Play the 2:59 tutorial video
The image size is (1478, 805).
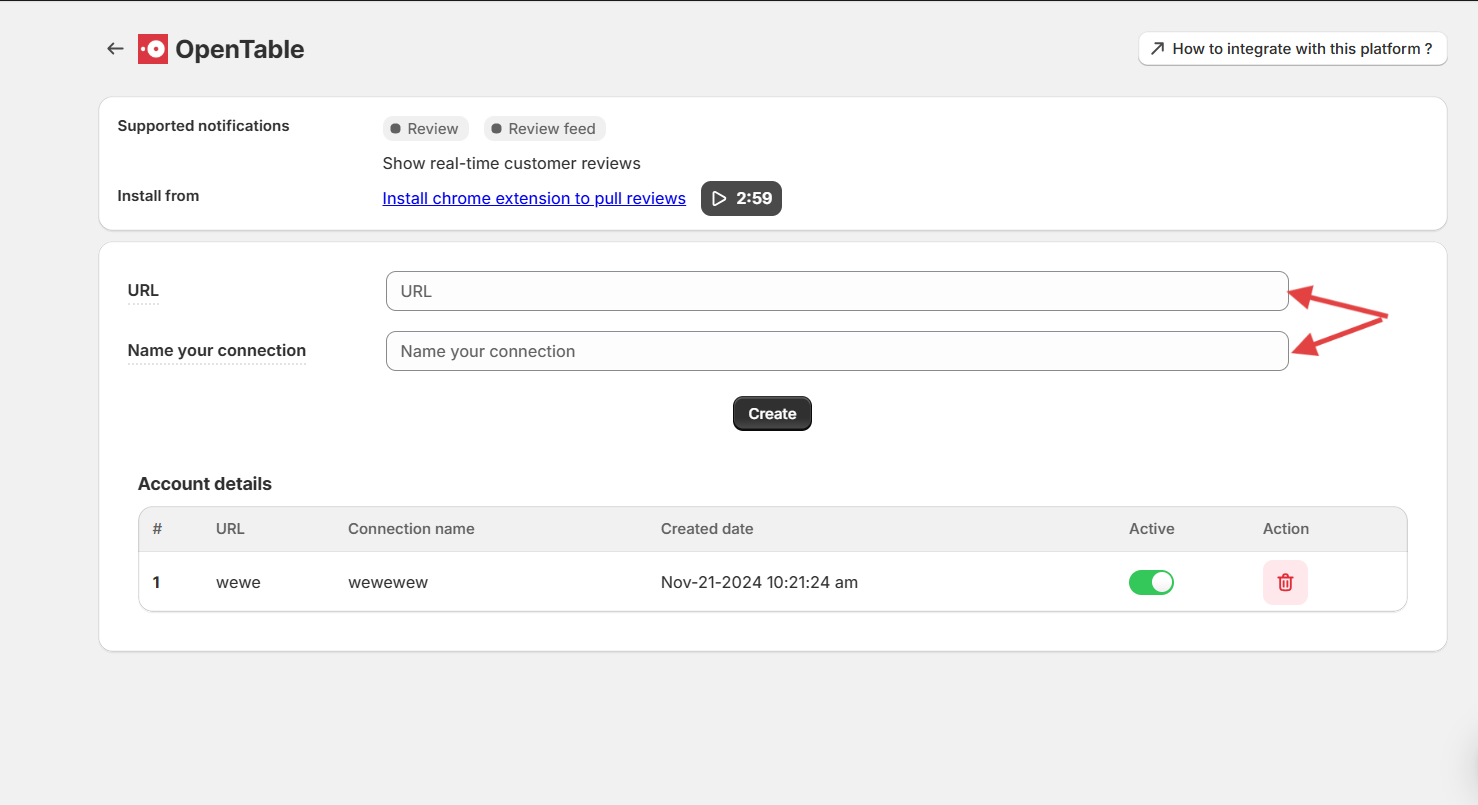[x=741, y=198]
